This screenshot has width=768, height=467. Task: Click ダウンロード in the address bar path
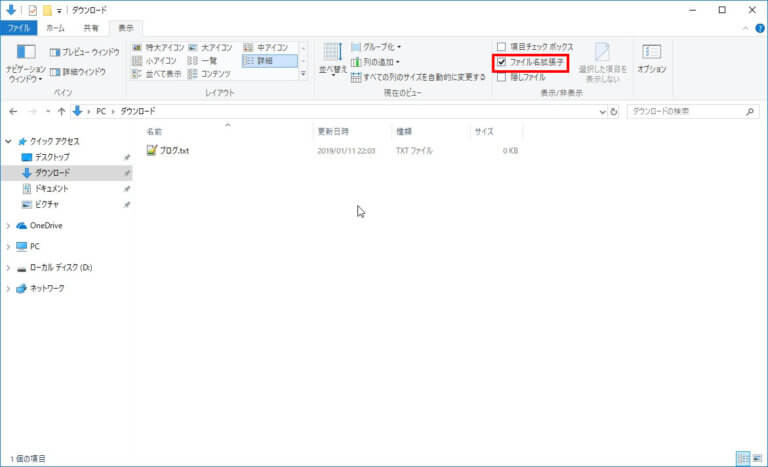[x=138, y=112]
